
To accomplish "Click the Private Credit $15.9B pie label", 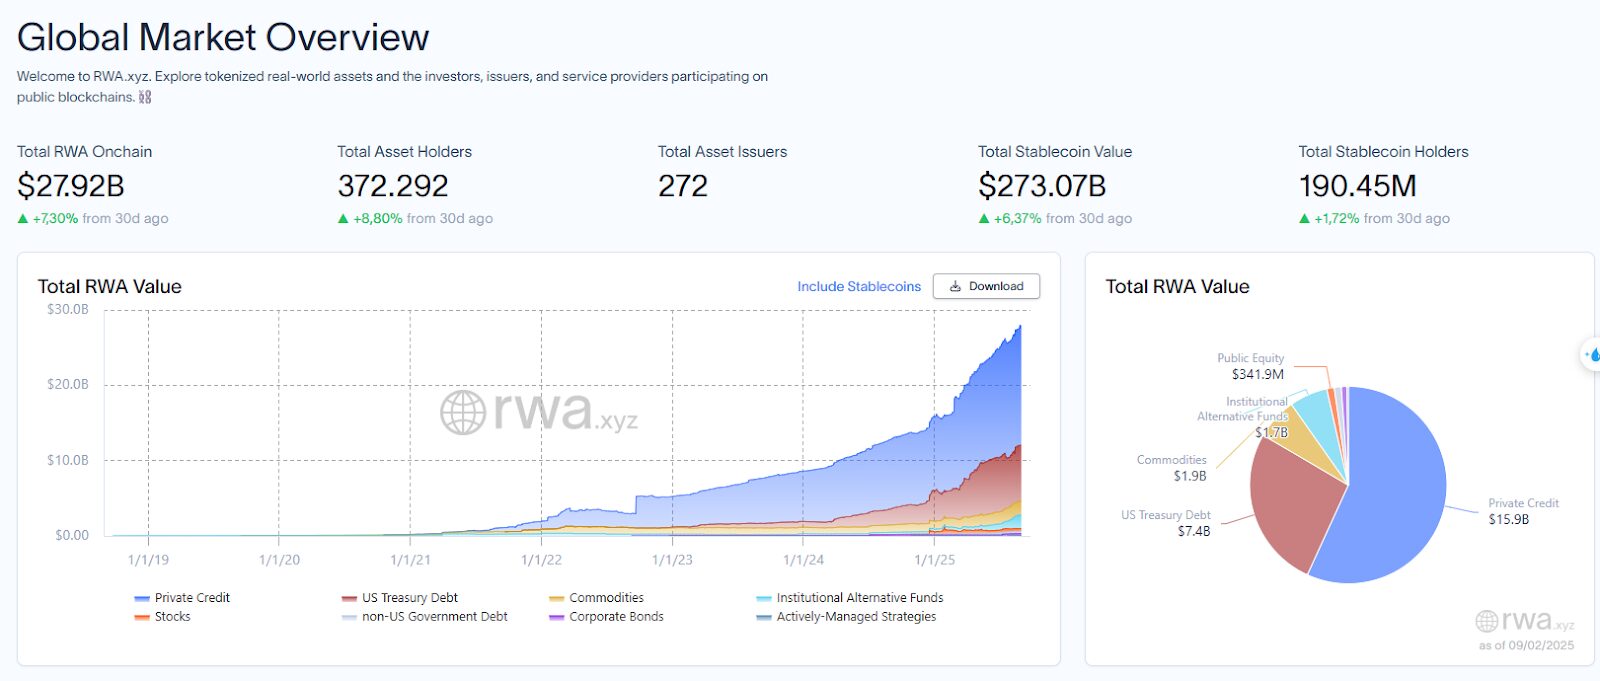I will pos(1523,511).
